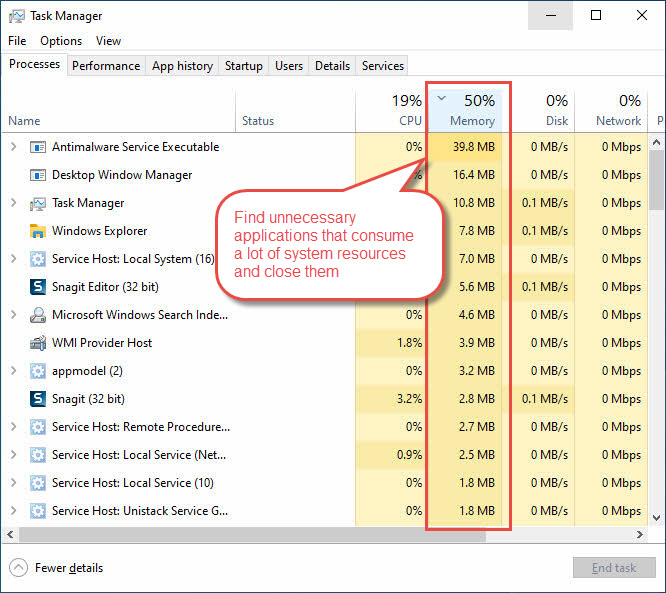Viewport: 666px width, 593px height.
Task: Click the vertical scrollbar down arrow
Action: click(x=656, y=518)
